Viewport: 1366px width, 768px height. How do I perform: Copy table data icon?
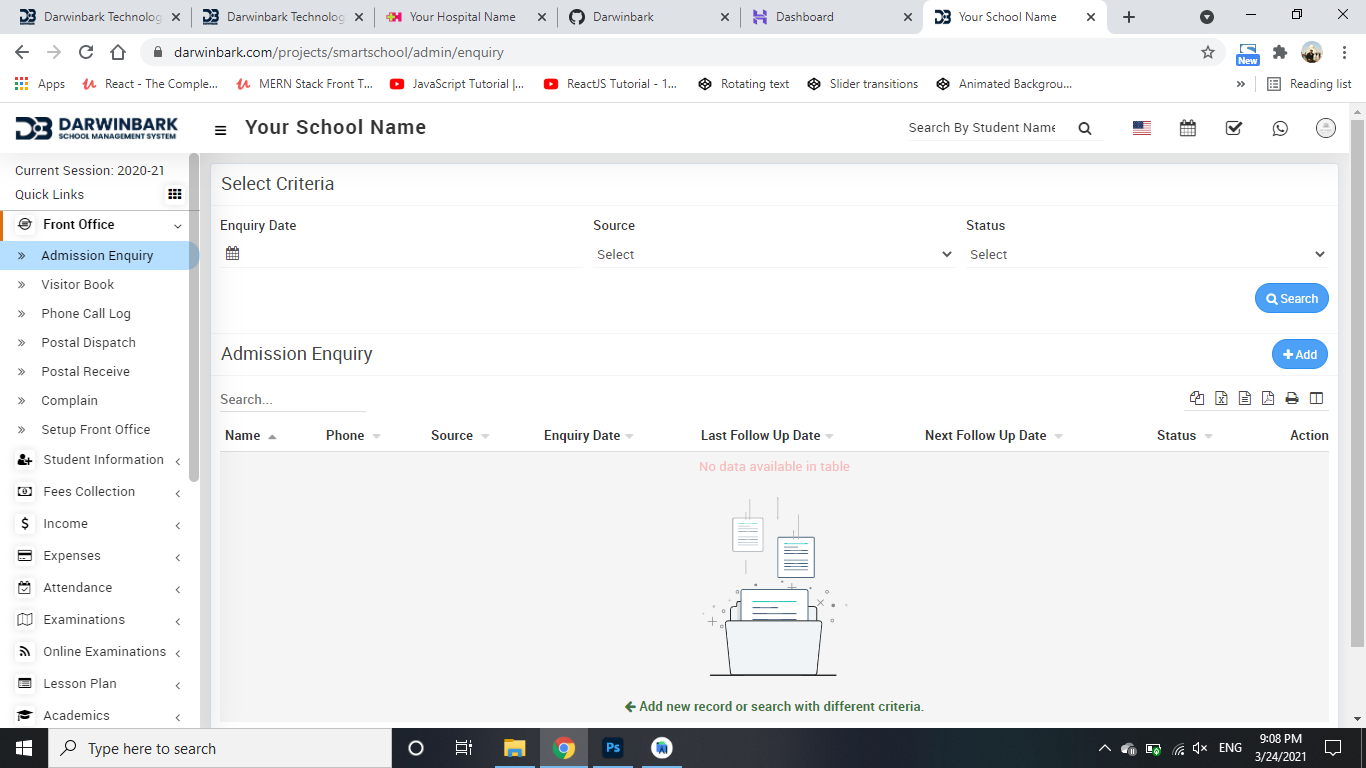[1197, 398]
